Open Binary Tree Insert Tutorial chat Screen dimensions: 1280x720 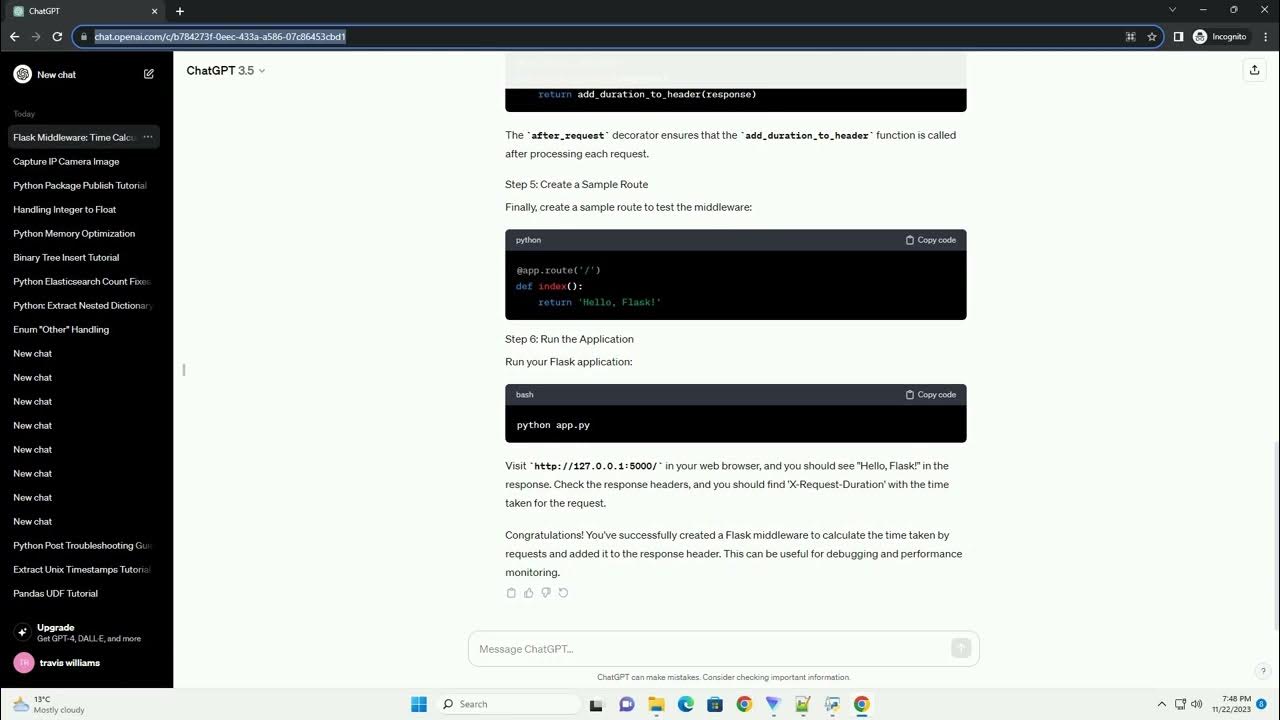point(84,257)
